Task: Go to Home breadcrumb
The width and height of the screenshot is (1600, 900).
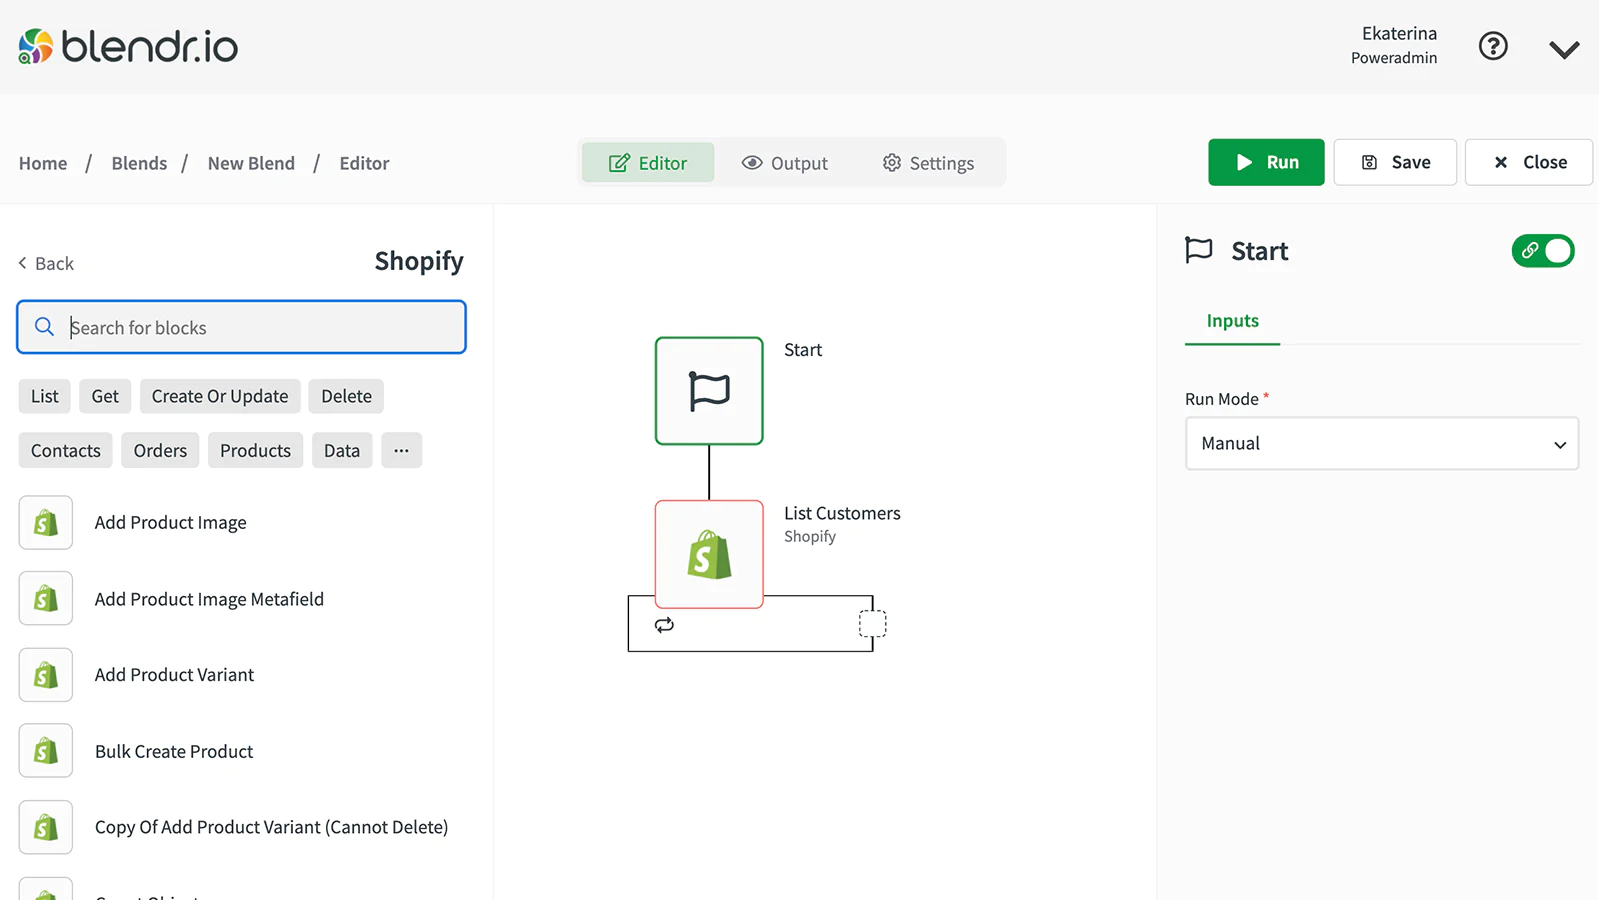Action: tap(43, 163)
